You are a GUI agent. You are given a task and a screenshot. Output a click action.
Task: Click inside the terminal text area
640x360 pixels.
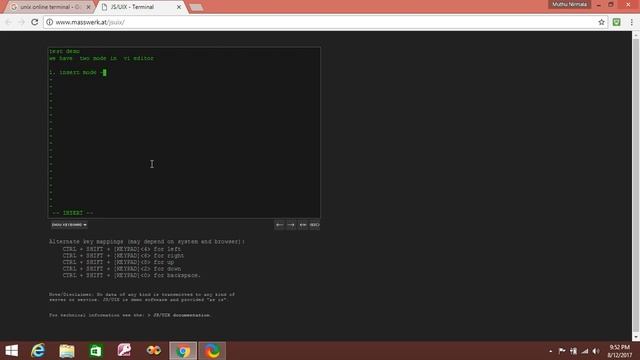pos(184,133)
